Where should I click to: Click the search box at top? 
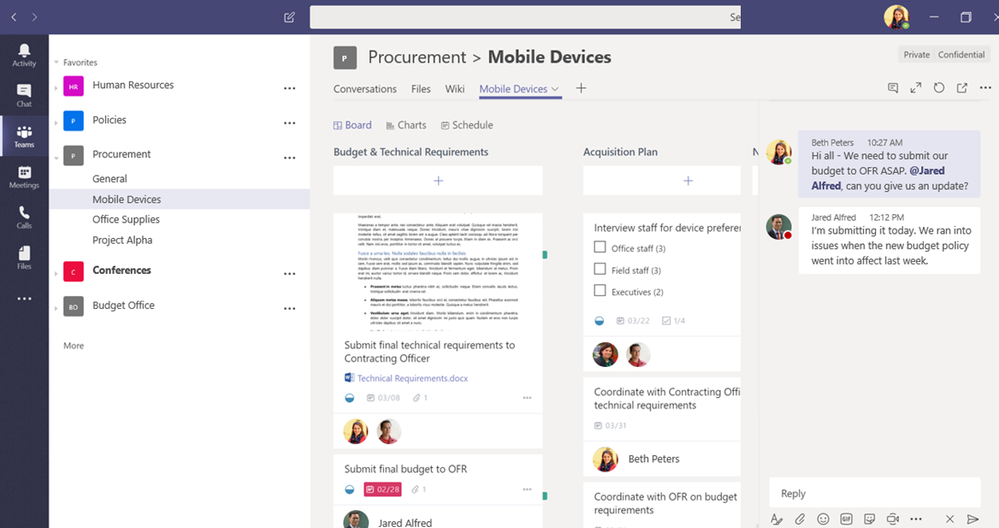click(525, 17)
